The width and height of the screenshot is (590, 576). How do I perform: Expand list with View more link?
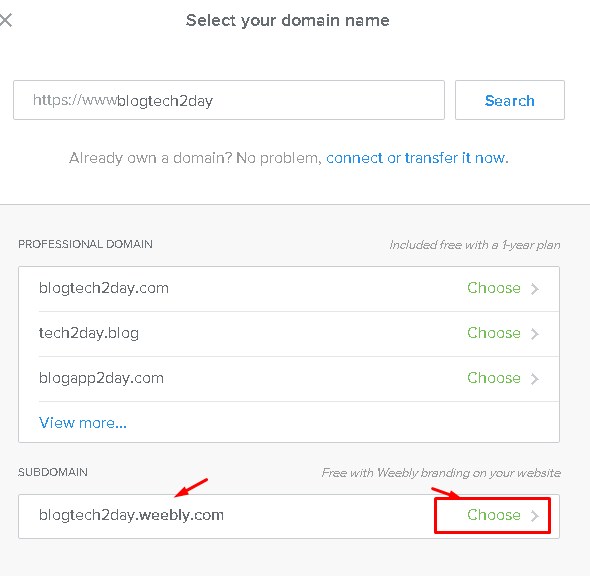[83, 423]
